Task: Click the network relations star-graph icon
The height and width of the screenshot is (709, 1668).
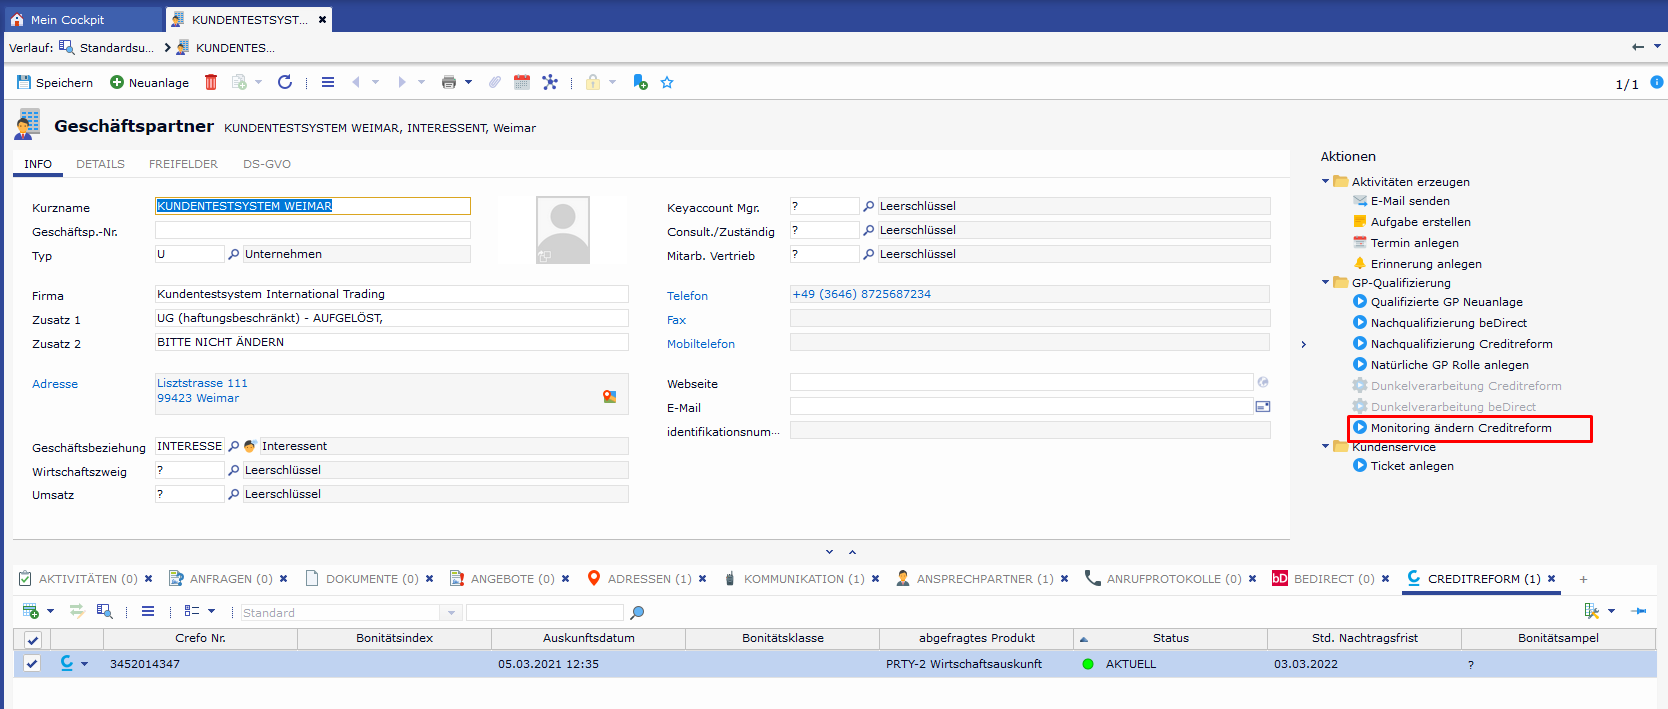Action: click(x=550, y=82)
